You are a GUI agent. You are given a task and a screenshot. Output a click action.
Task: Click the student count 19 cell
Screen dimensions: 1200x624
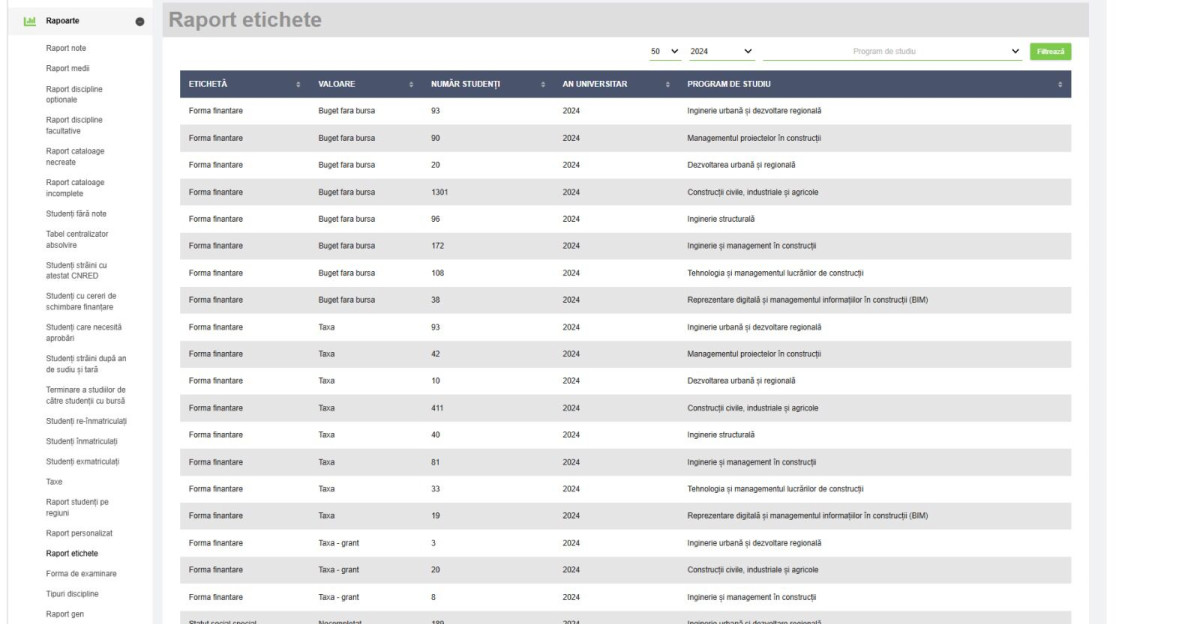(x=435, y=516)
